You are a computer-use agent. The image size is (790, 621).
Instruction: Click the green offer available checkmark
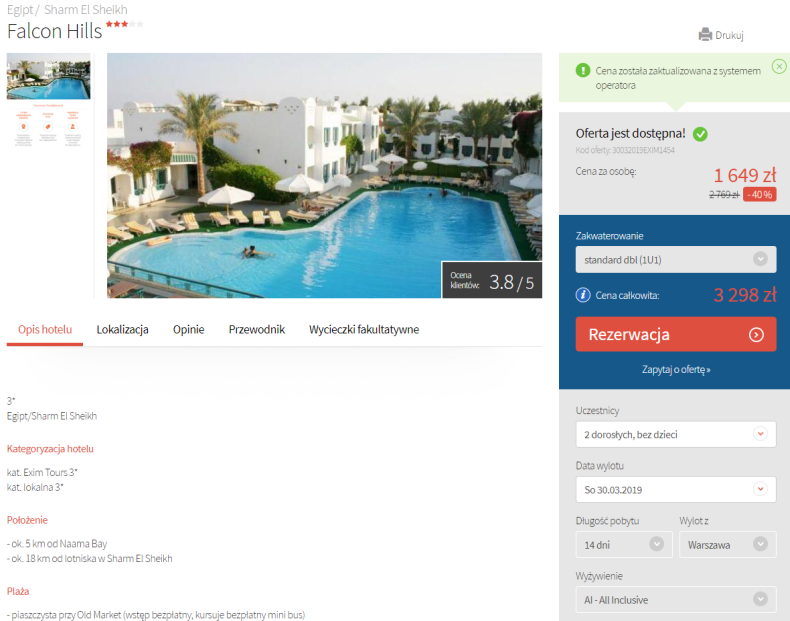point(700,134)
